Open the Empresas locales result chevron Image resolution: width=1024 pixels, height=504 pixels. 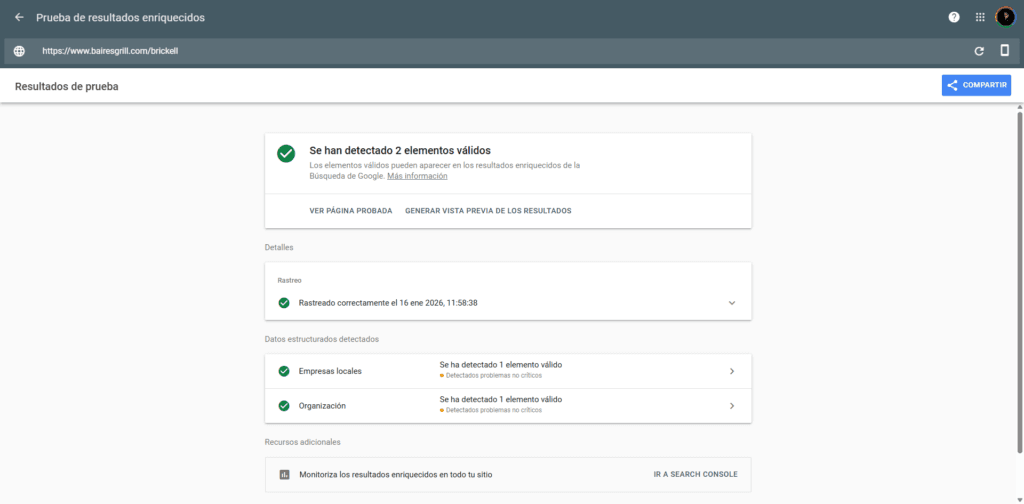[731, 371]
